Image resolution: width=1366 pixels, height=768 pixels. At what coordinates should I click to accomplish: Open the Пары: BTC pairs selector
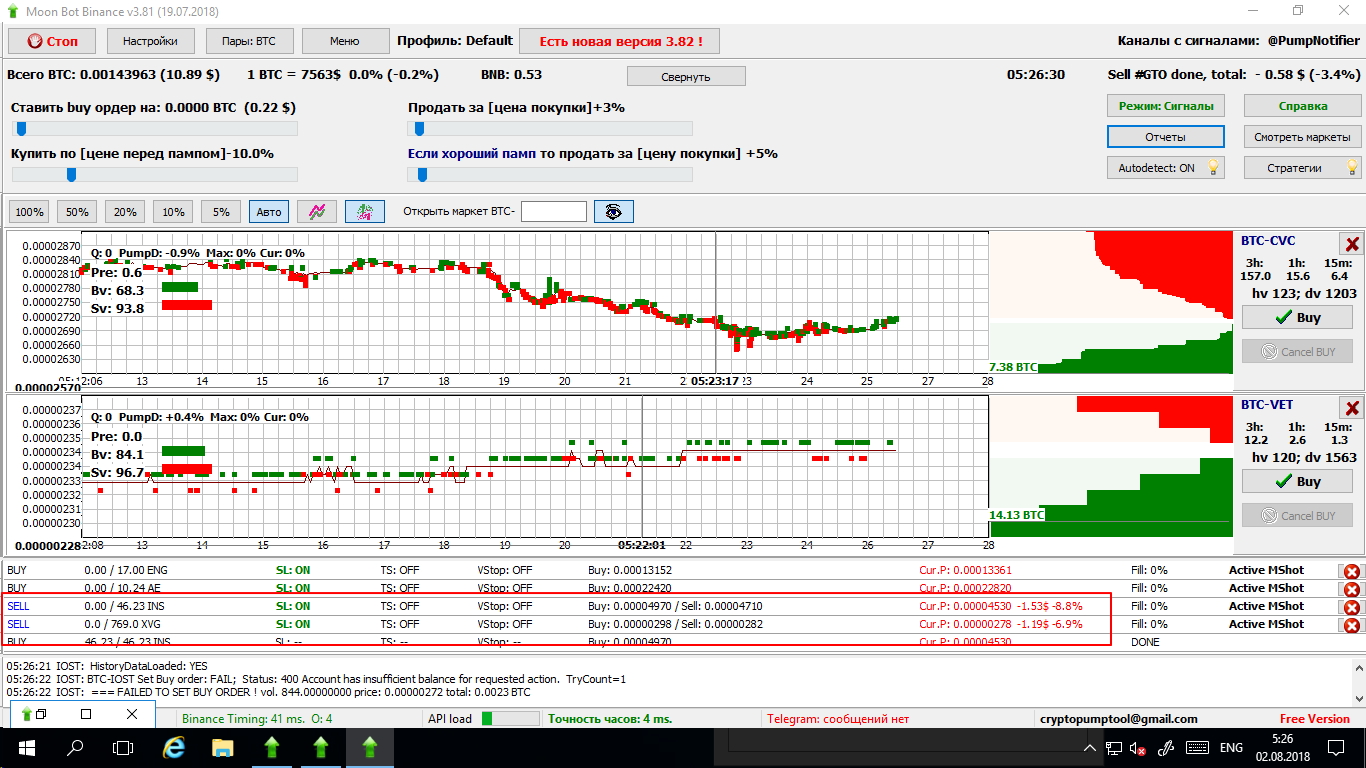coord(248,41)
